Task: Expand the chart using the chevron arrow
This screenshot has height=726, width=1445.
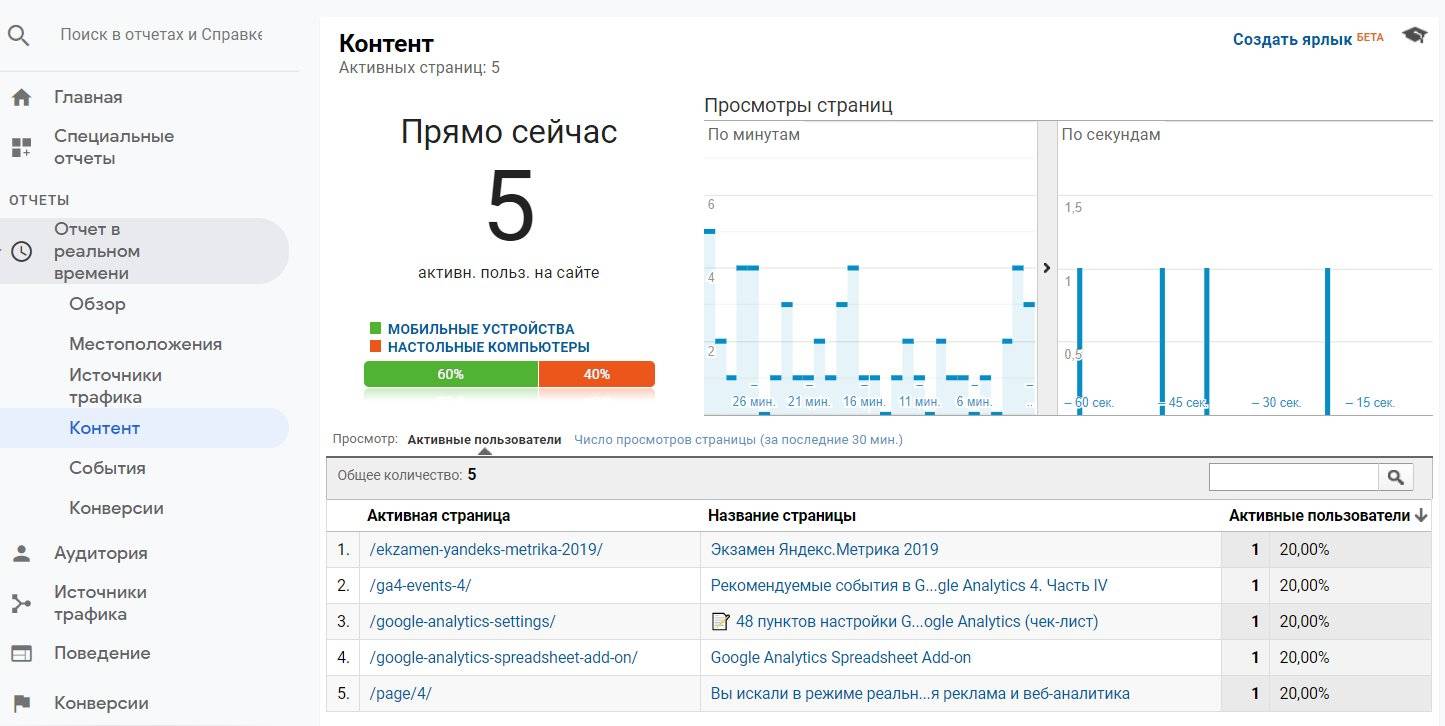Action: pos(1047,268)
